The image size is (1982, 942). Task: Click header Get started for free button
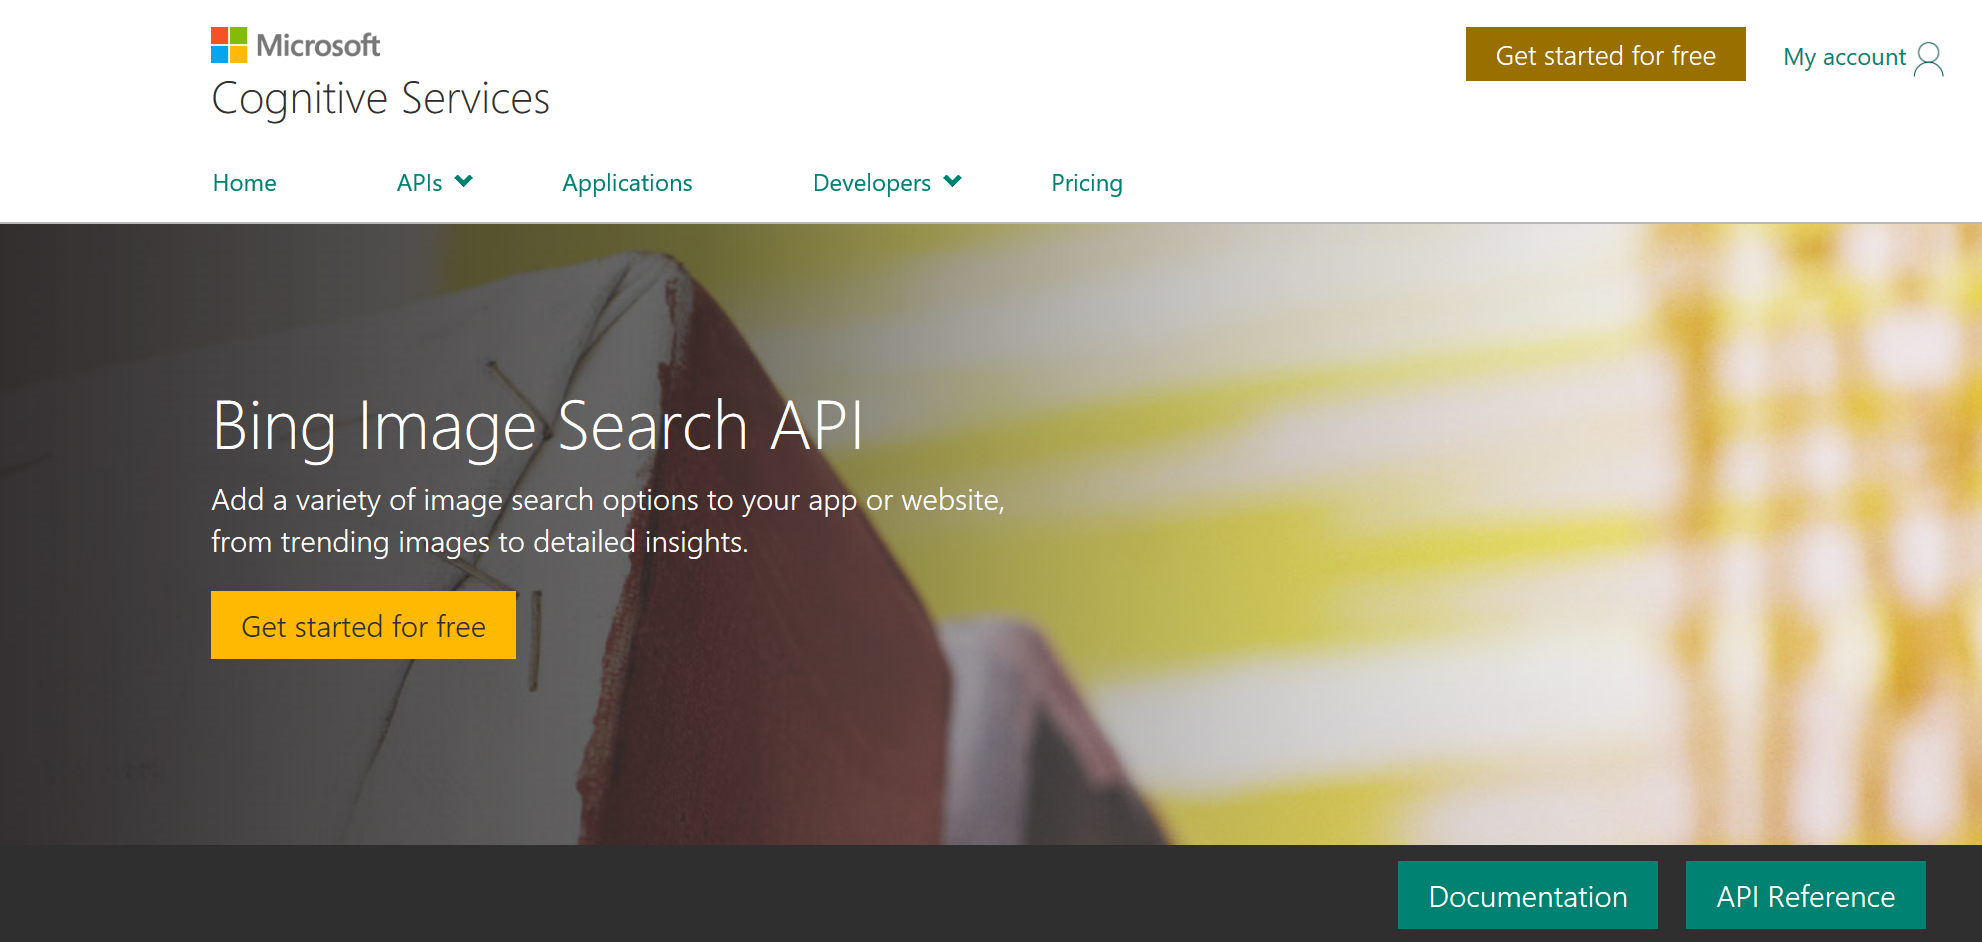1606,54
